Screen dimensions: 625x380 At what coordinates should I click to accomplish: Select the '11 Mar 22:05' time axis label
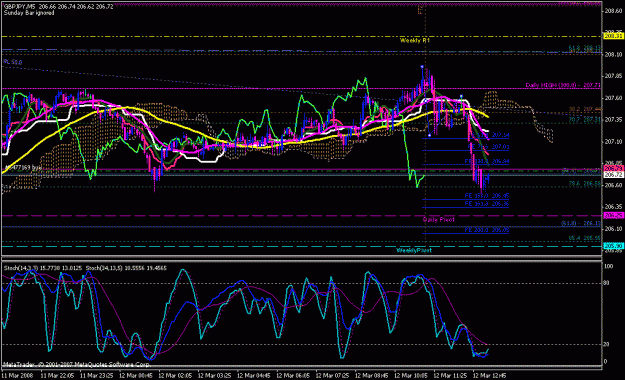tap(57, 376)
